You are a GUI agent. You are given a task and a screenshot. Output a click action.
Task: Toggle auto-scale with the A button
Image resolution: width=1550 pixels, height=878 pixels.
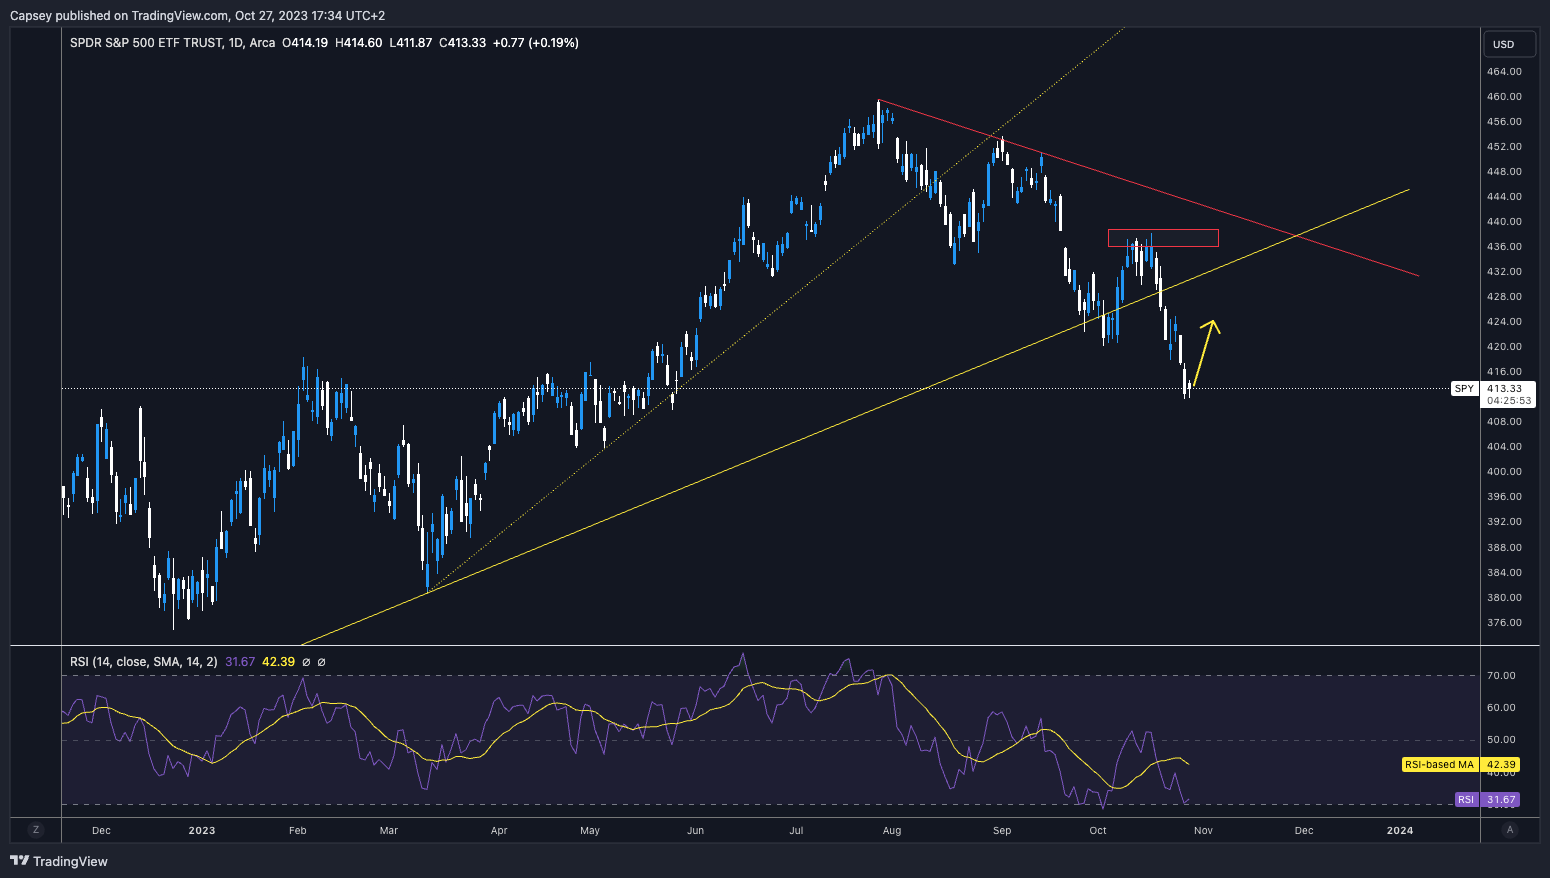1510,830
